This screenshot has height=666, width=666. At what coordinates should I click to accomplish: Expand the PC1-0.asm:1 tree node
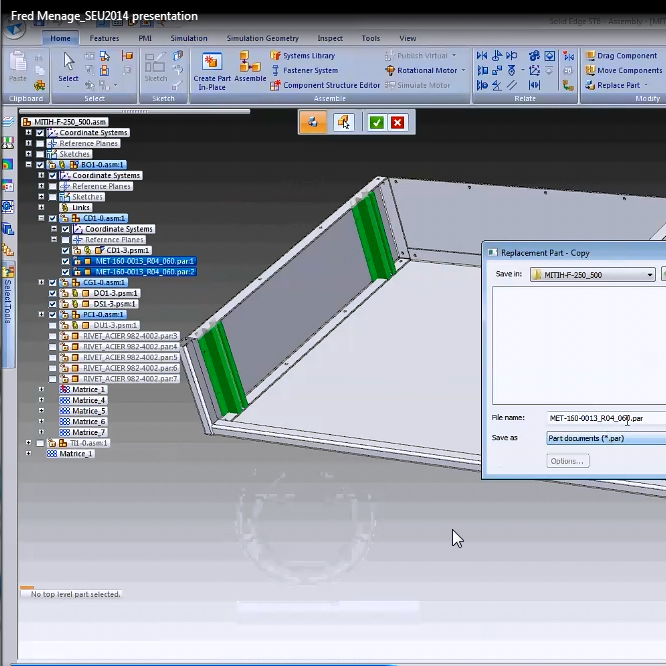(41, 314)
